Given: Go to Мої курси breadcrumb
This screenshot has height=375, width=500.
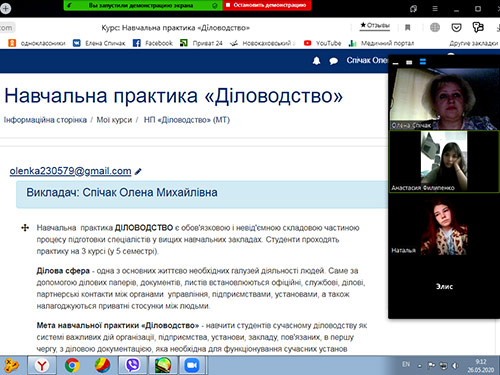Looking at the screenshot, I should pos(114,120).
